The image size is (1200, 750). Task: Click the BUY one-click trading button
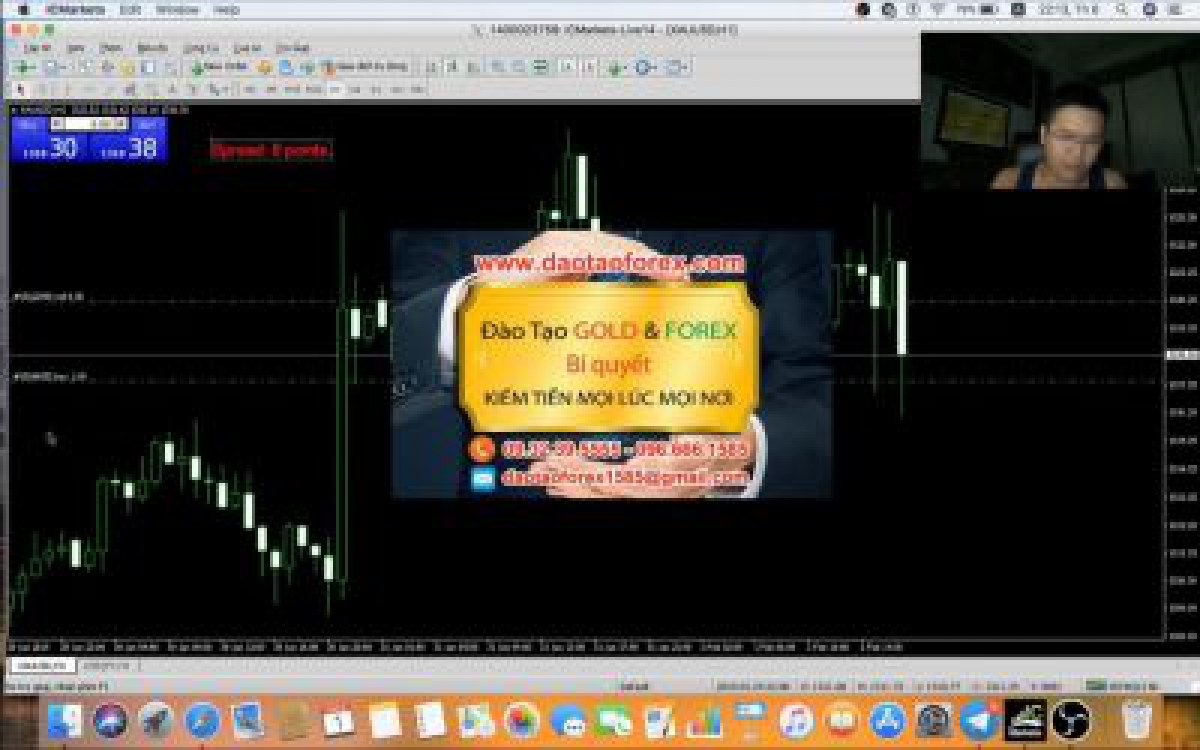click(127, 146)
